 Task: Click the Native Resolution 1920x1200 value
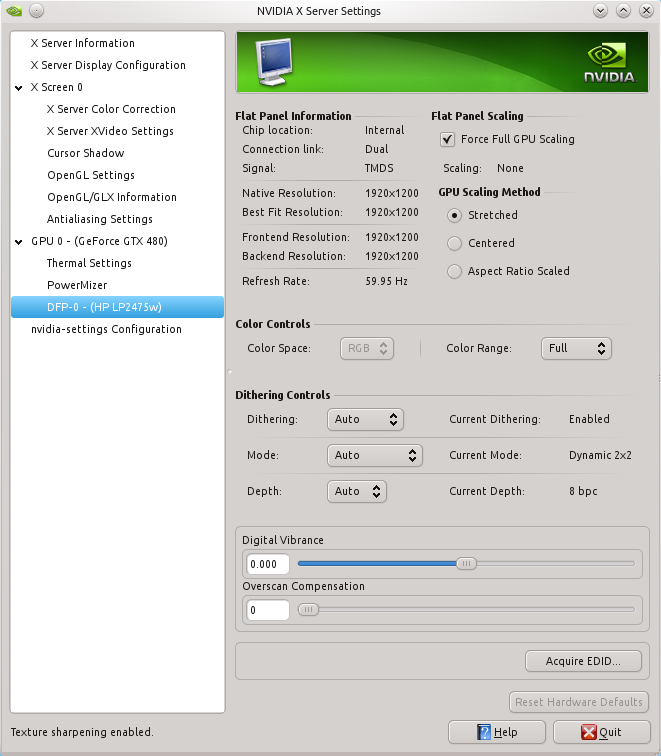pyautogui.click(x=391, y=193)
